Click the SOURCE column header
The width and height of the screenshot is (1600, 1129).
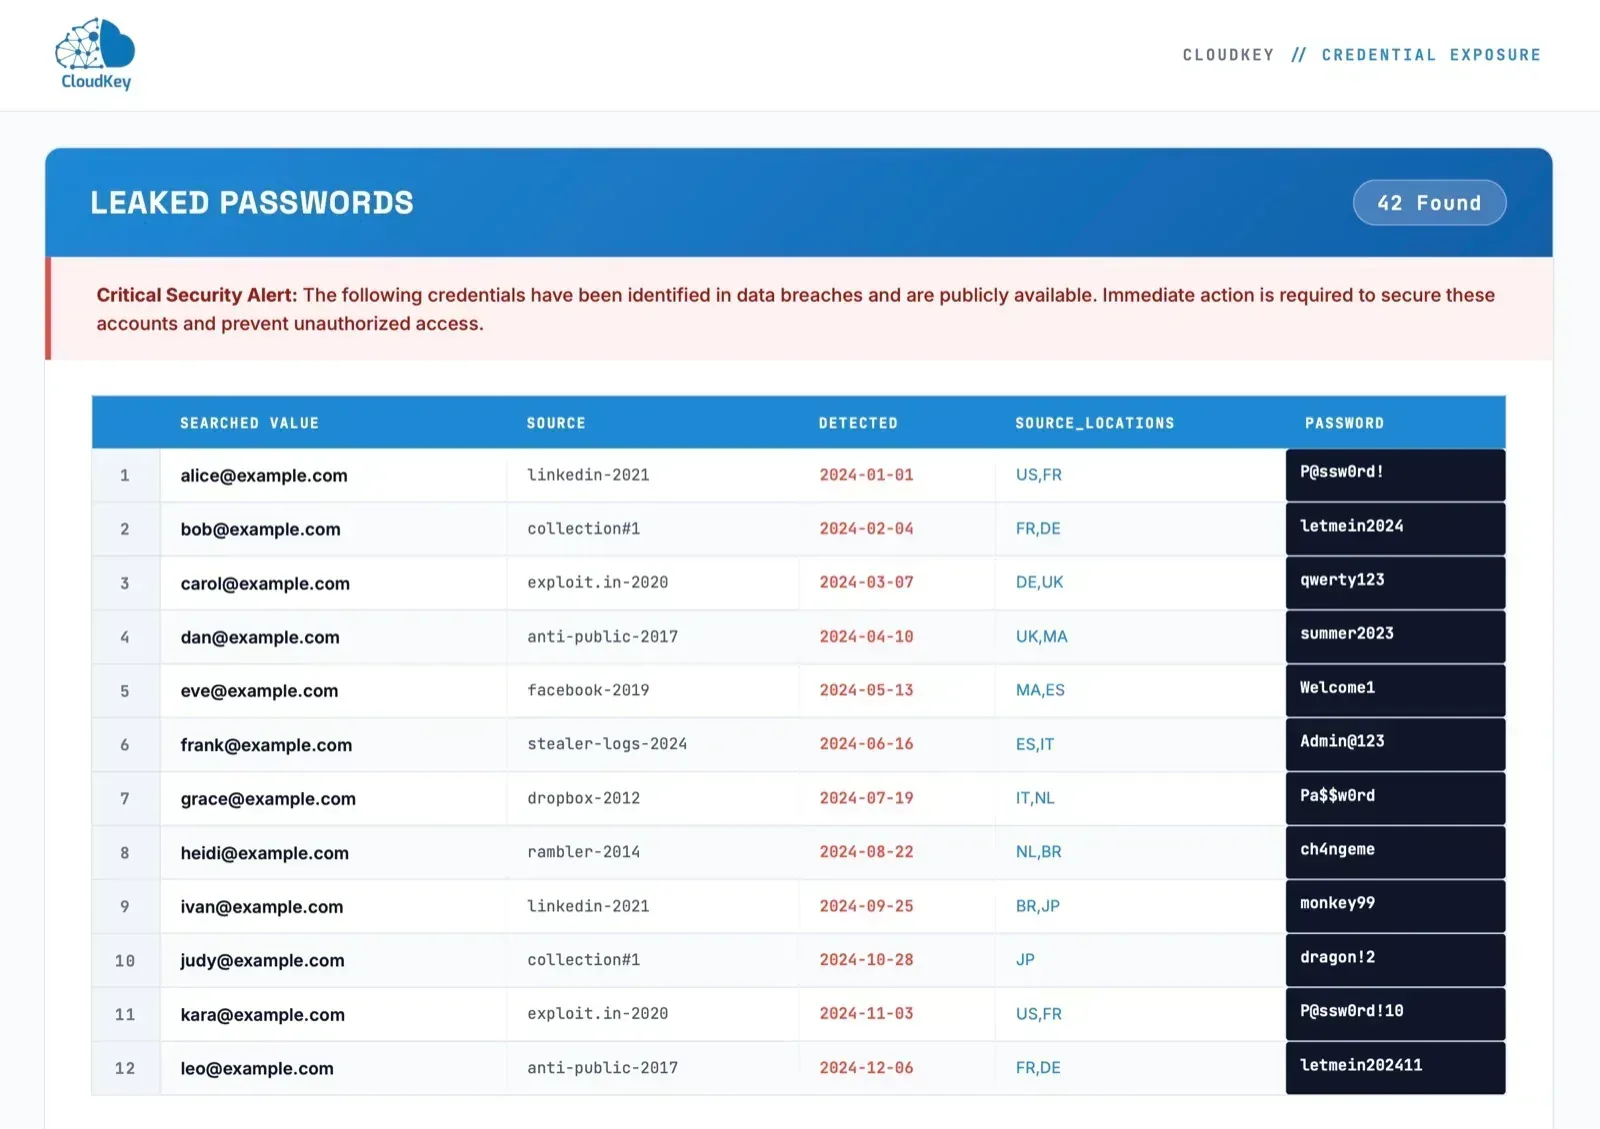pos(556,423)
